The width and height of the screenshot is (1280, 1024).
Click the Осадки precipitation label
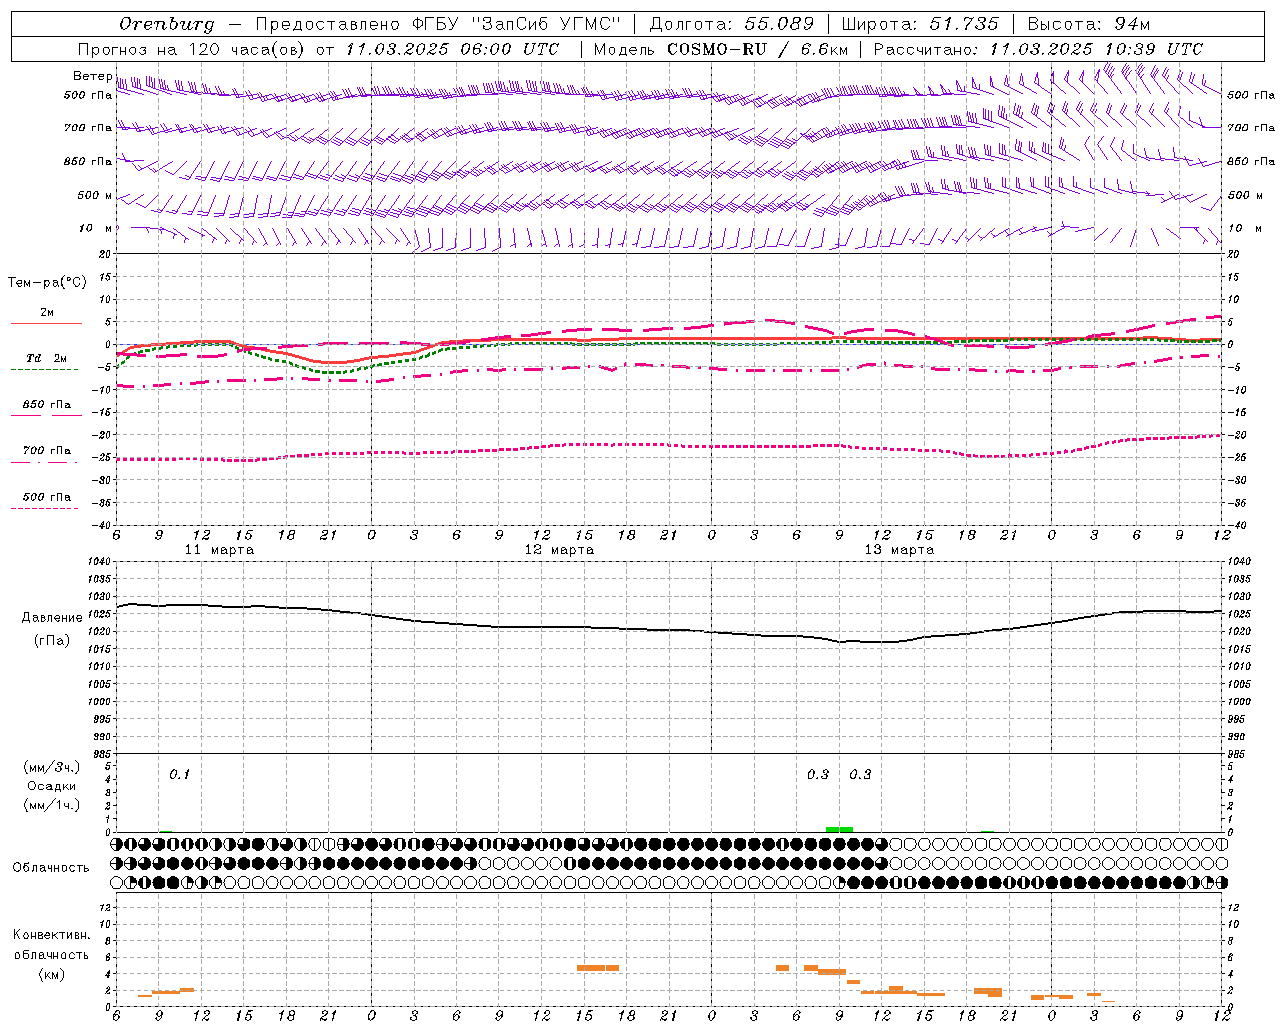pyautogui.click(x=52, y=787)
